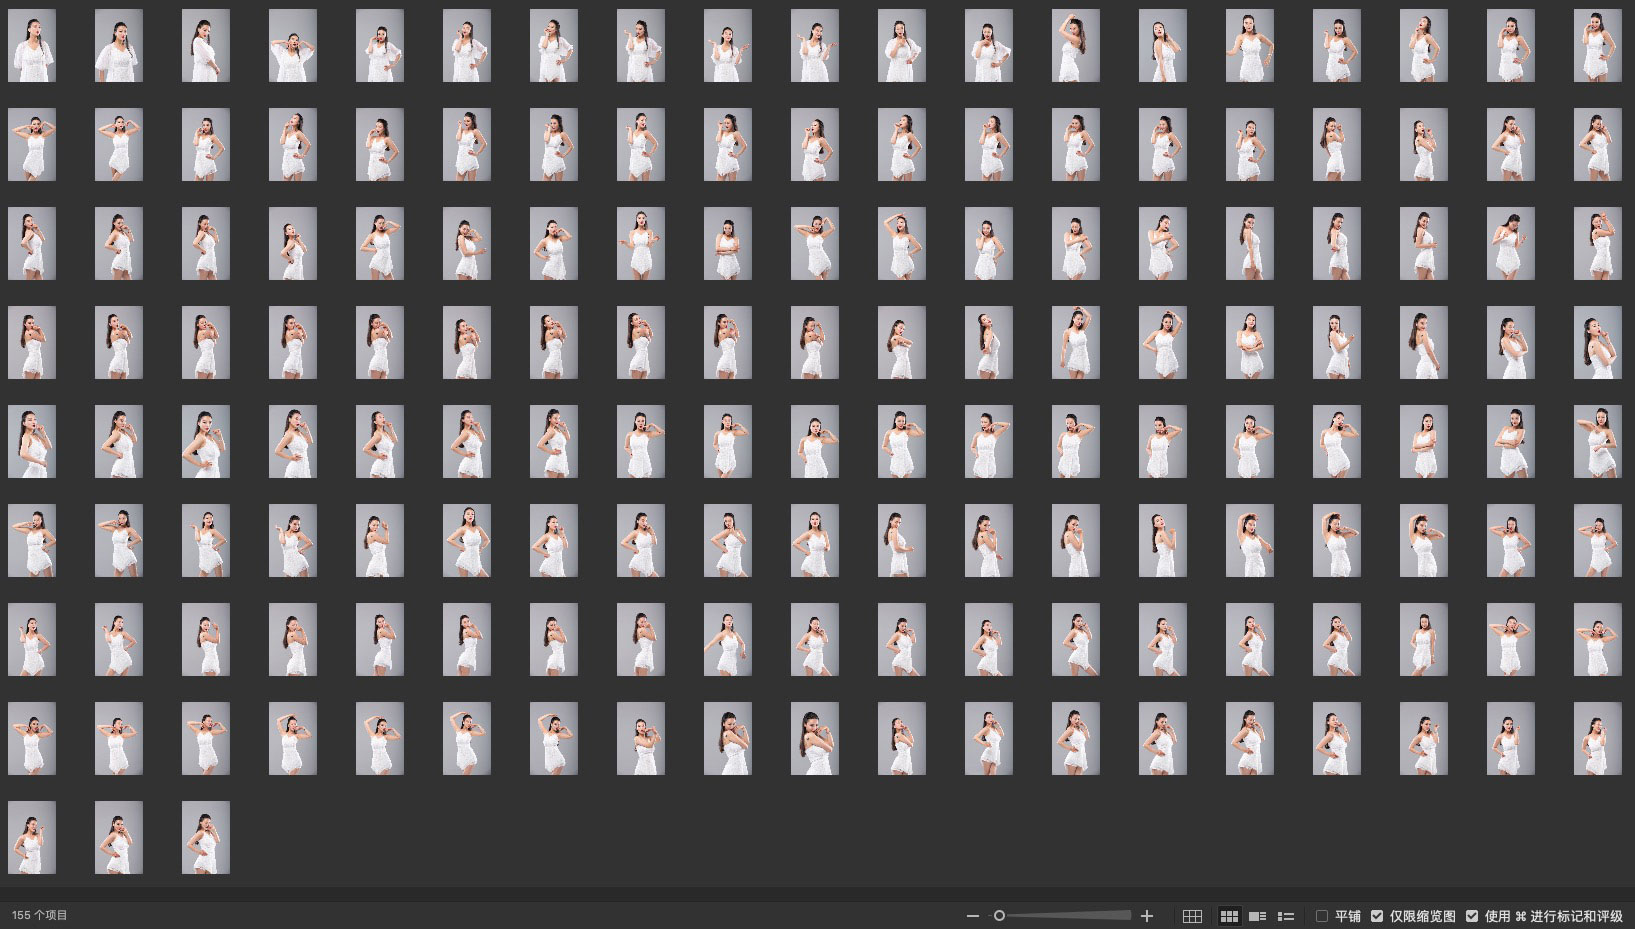Select the first thumbnail in the top row
The image size is (1635, 929).
(x=32, y=46)
